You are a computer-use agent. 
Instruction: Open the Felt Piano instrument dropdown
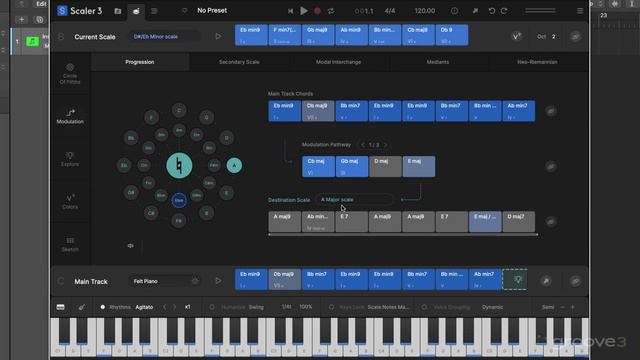164,281
